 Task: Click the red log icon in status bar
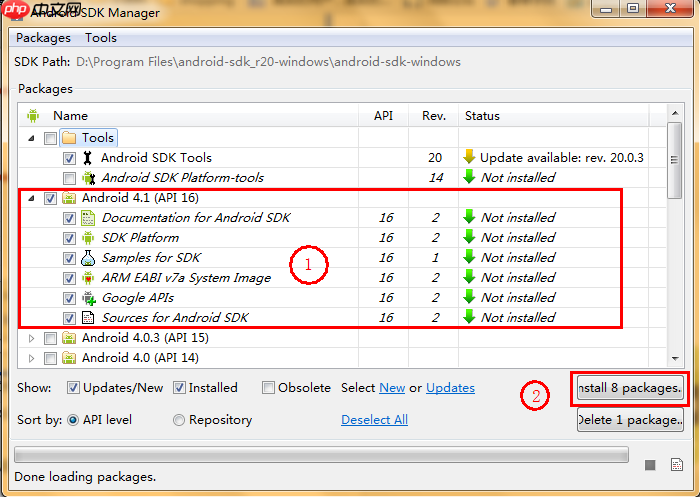(x=677, y=465)
